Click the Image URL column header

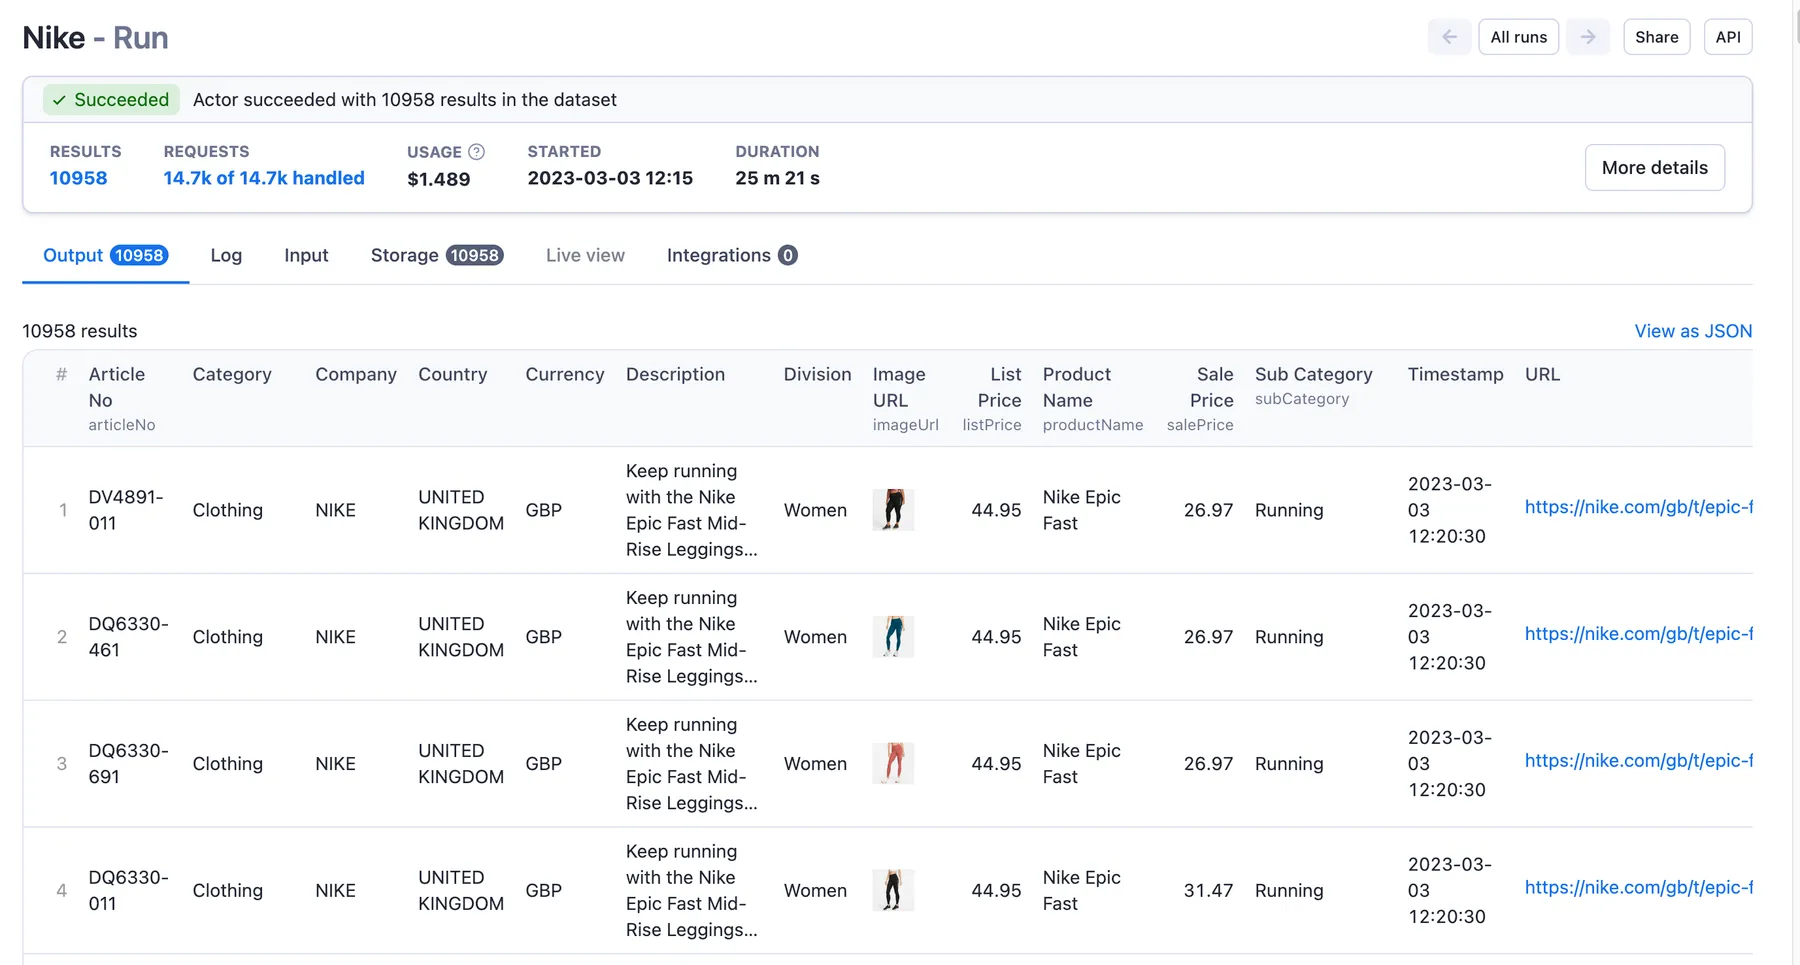[905, 399]
